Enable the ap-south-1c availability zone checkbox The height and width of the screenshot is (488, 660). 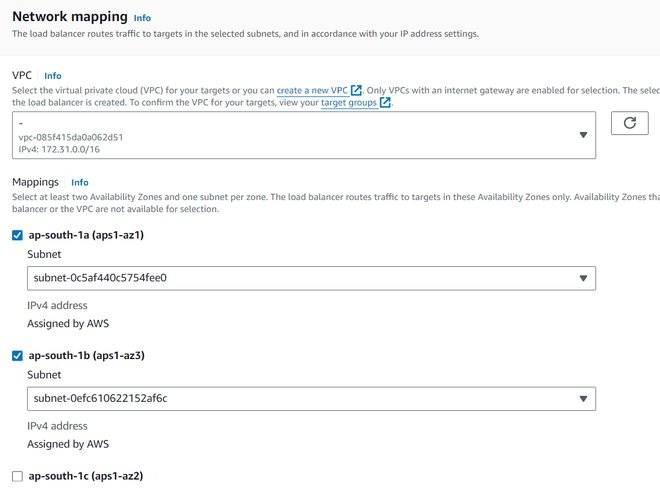tap(17, 477)
